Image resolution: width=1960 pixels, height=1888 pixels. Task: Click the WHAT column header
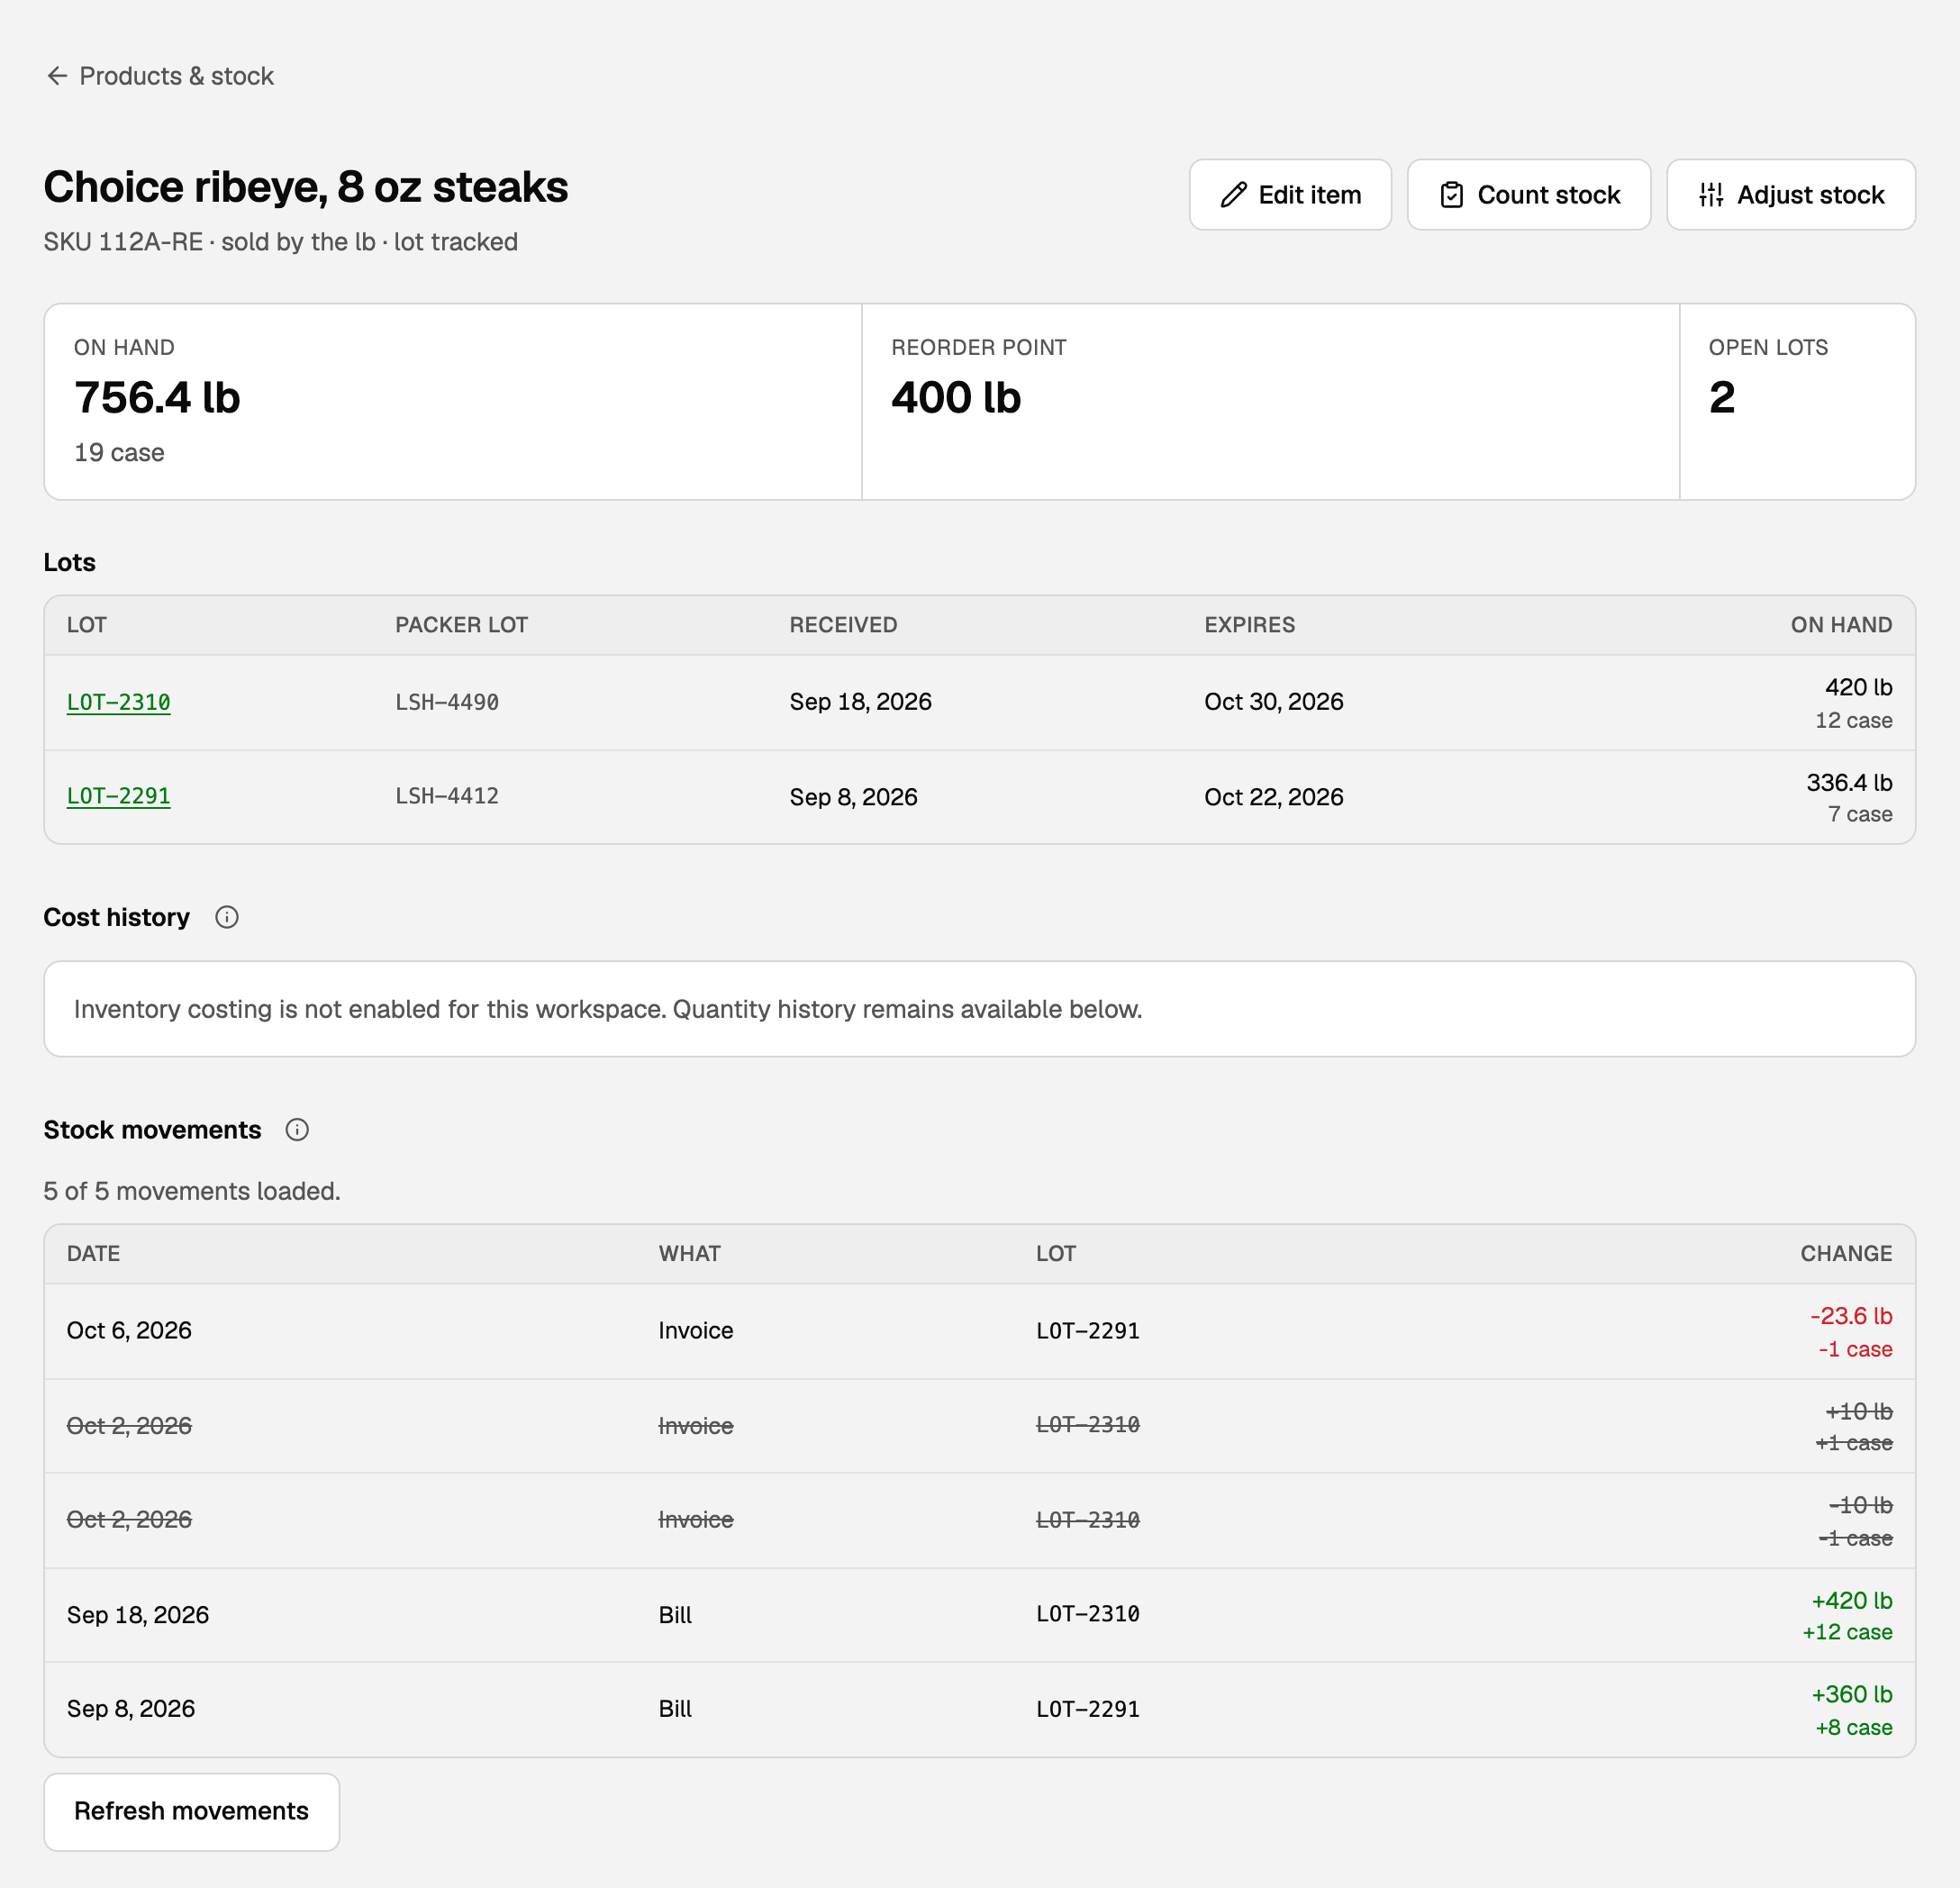pos(689,1254)
